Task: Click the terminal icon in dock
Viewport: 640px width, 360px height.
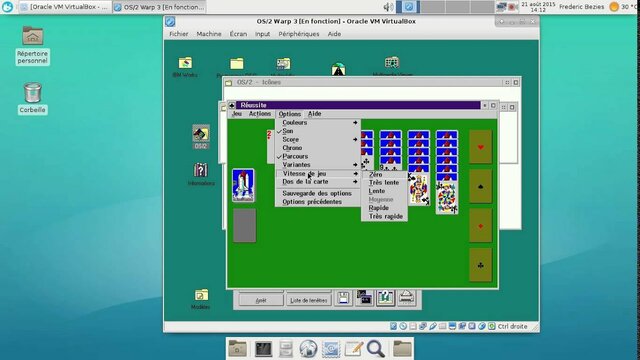Action: point(263,349)
